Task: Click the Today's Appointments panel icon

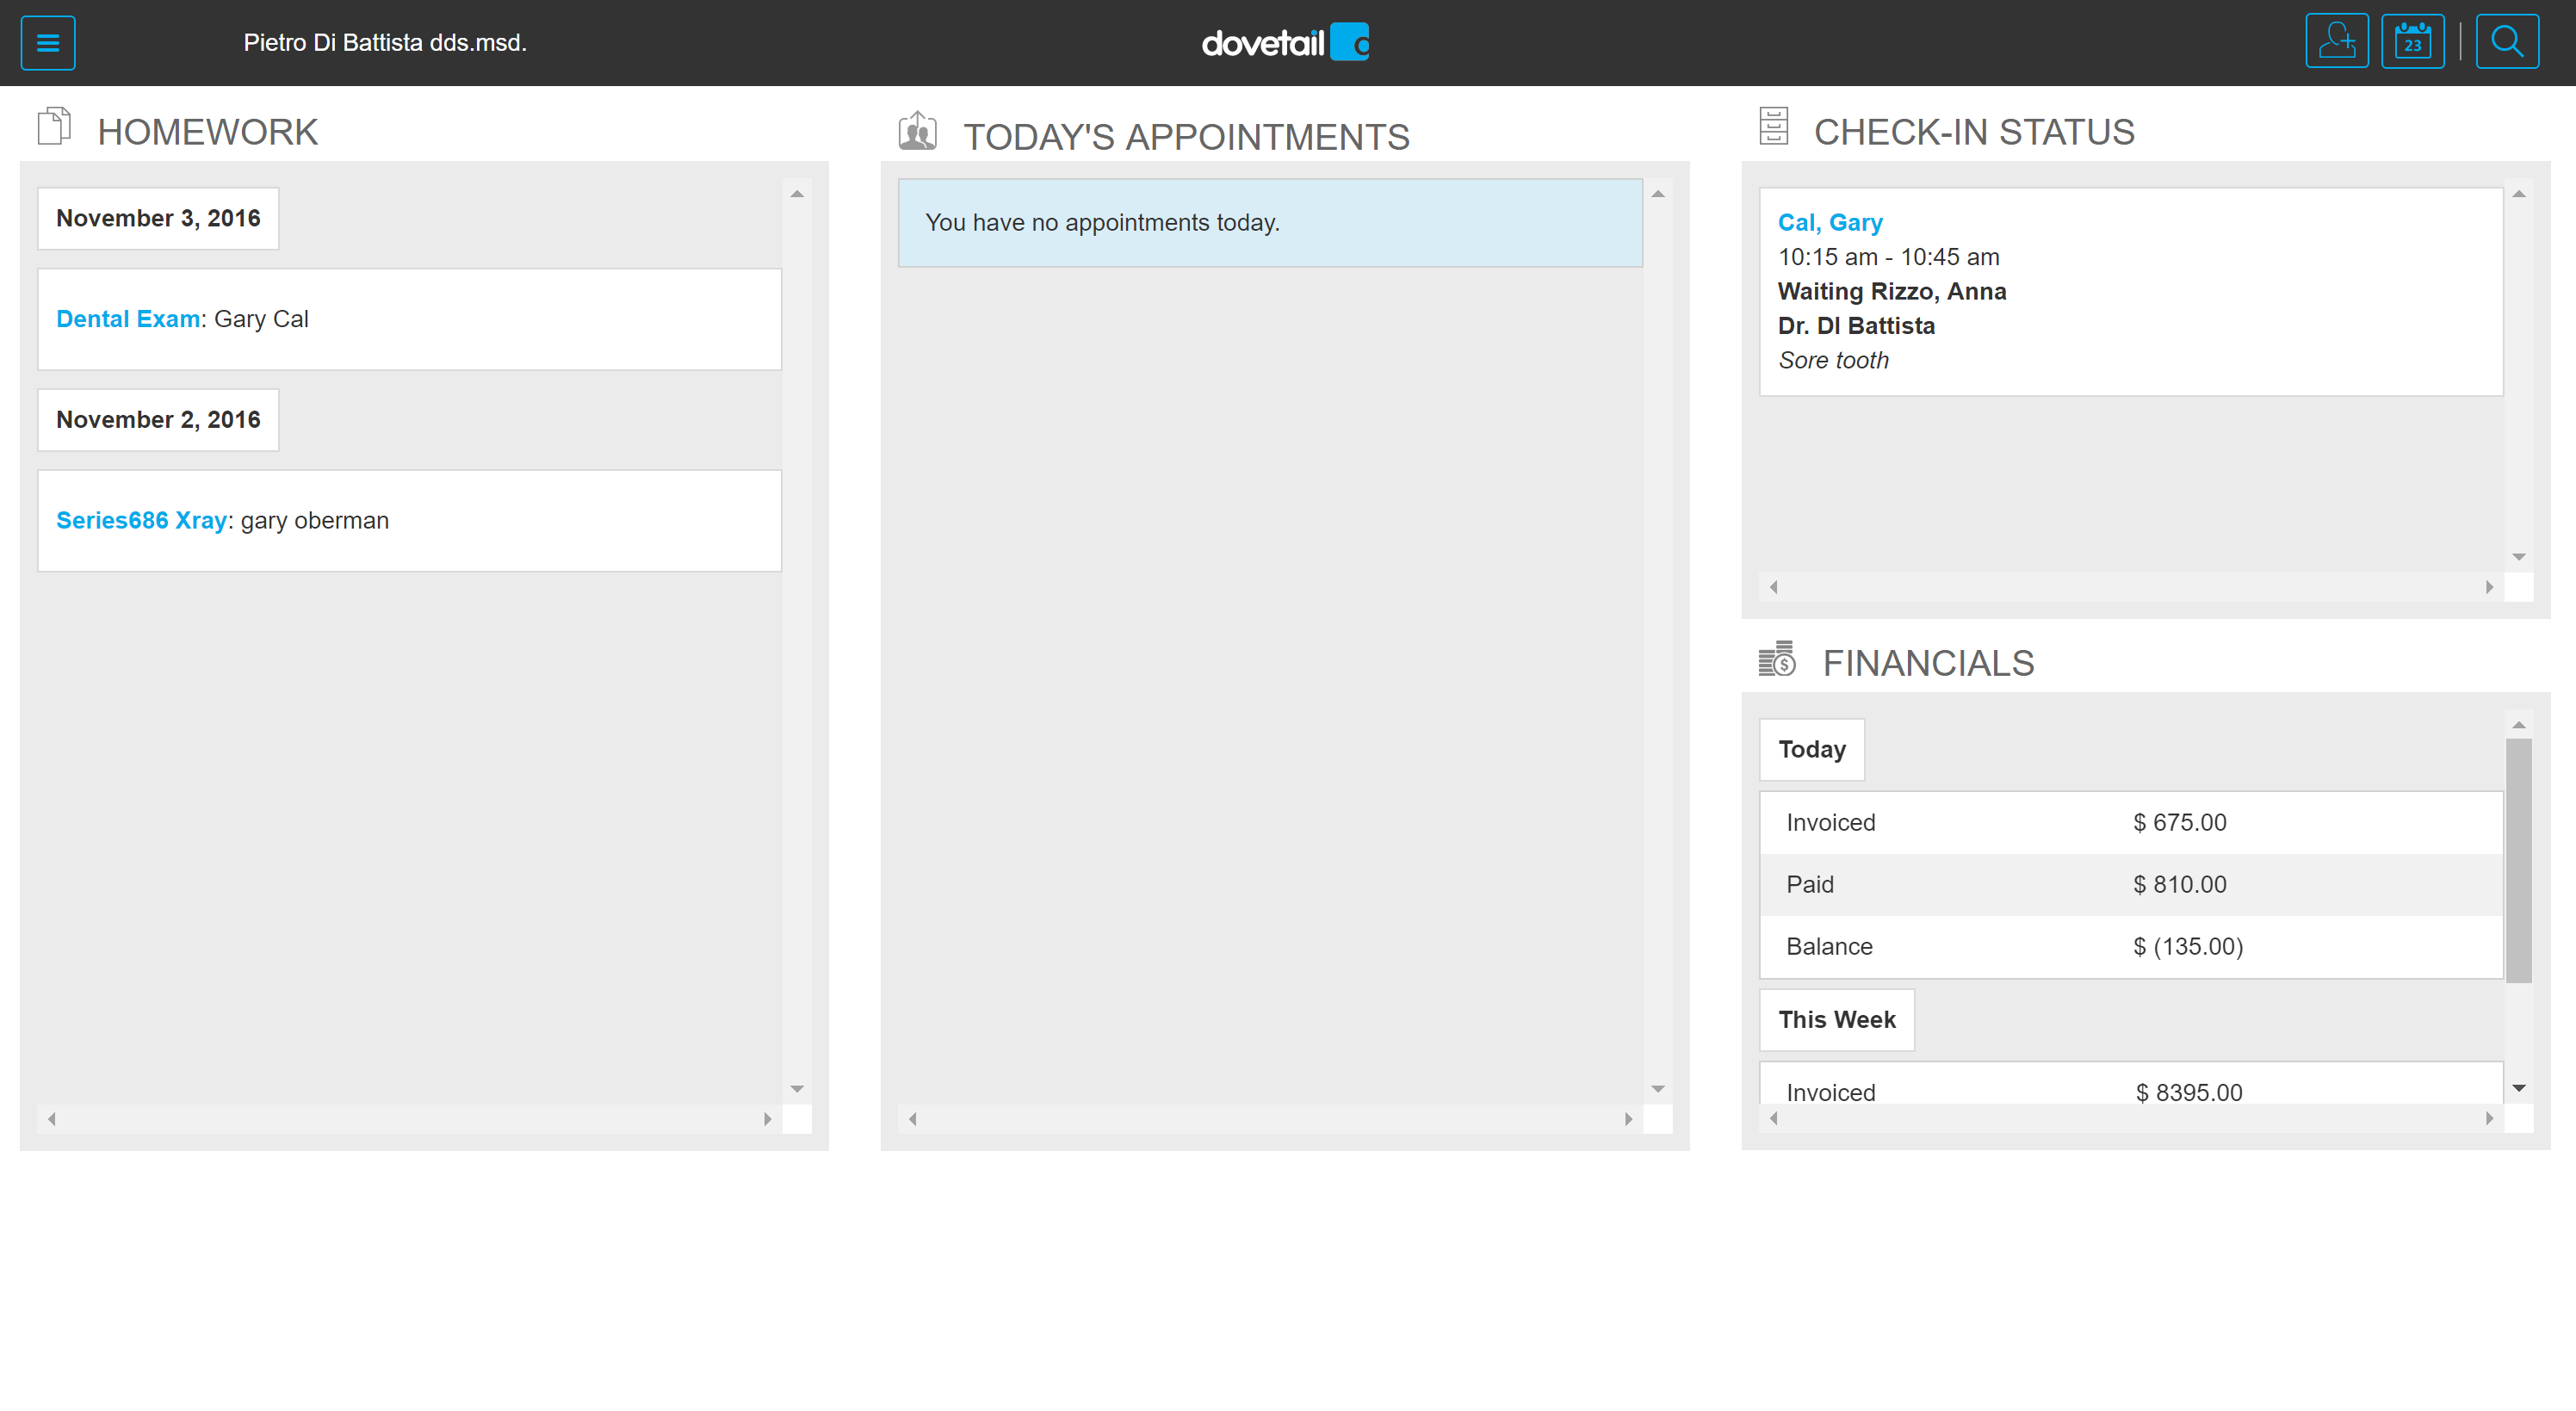Action: [x=917, y=132]
